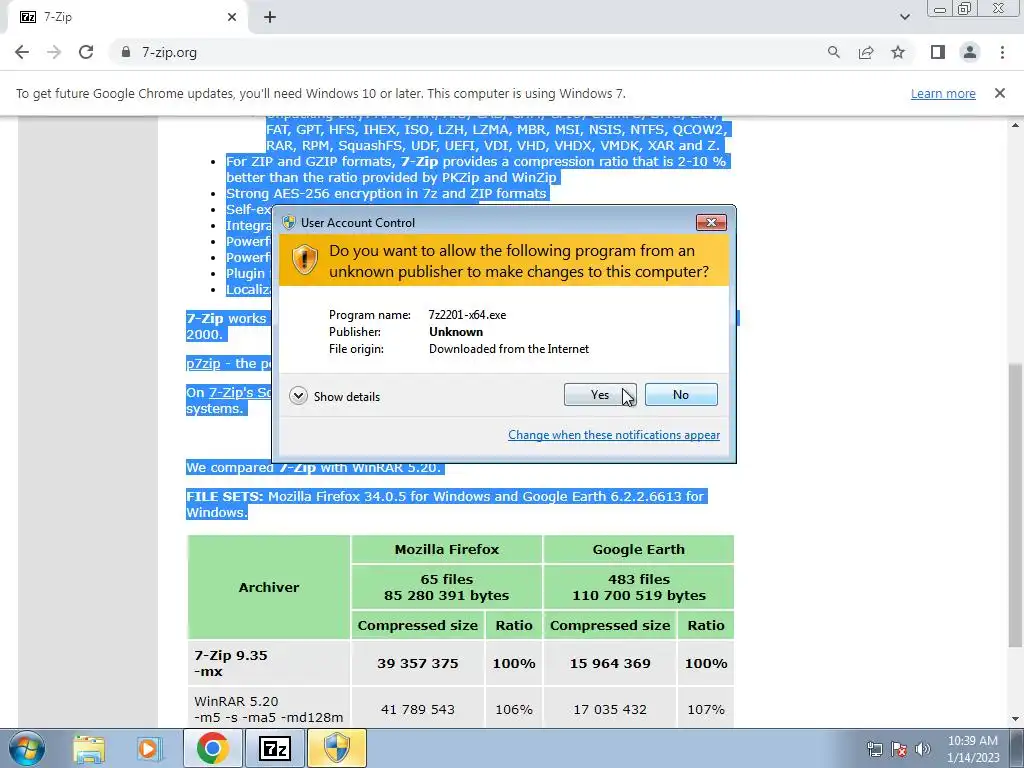The width and height of the screenshot is (1024, 768).
Task: Click the scrollbar up arrow
Action: (1015, 124)
